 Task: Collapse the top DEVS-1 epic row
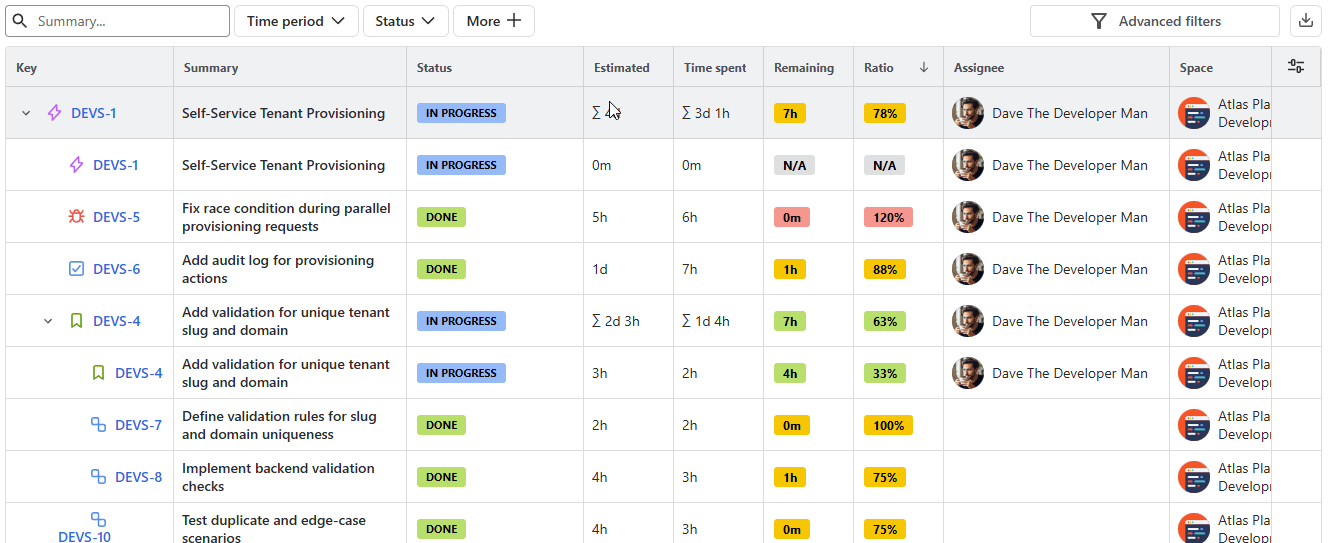click(27, 113)
